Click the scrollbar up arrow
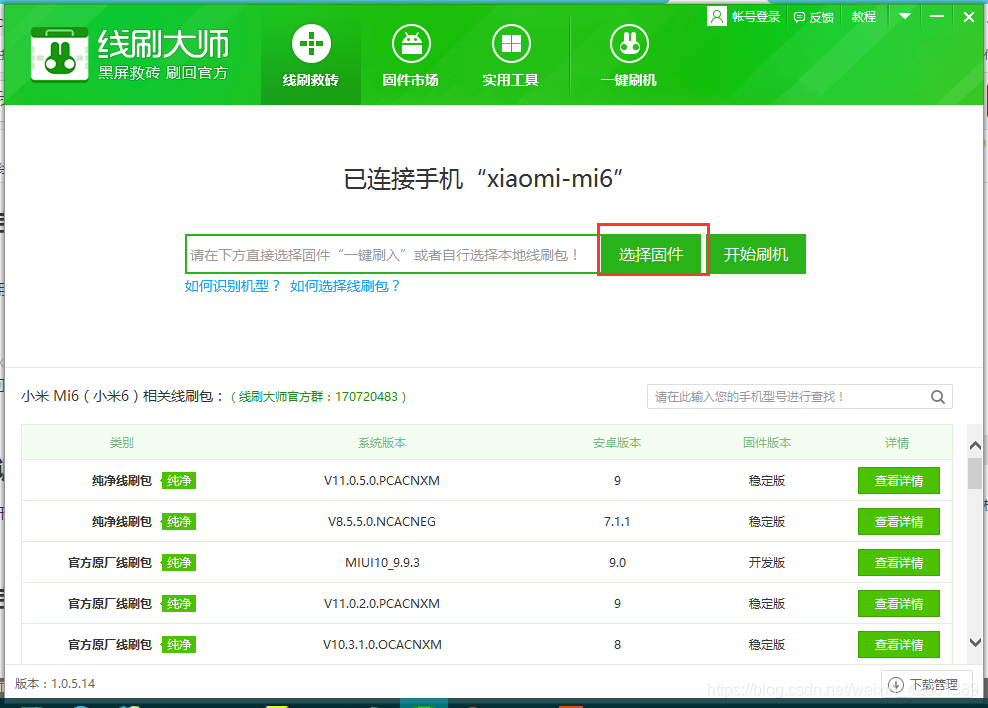 (975, 445)
